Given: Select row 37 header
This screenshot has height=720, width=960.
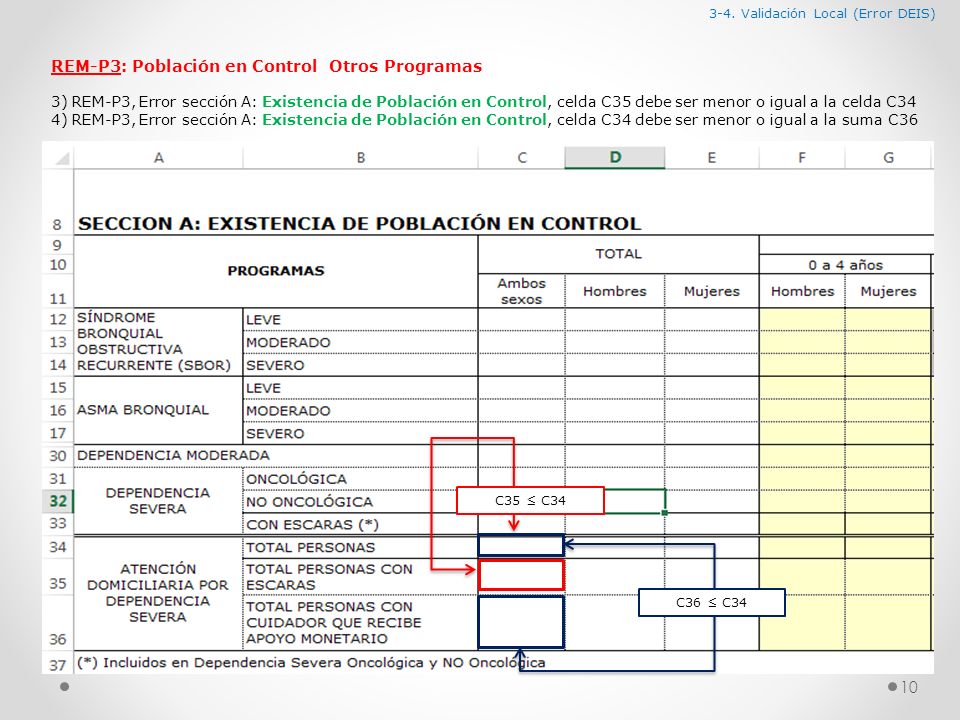Looking at the screenshot, I should [x=58, y=664].
